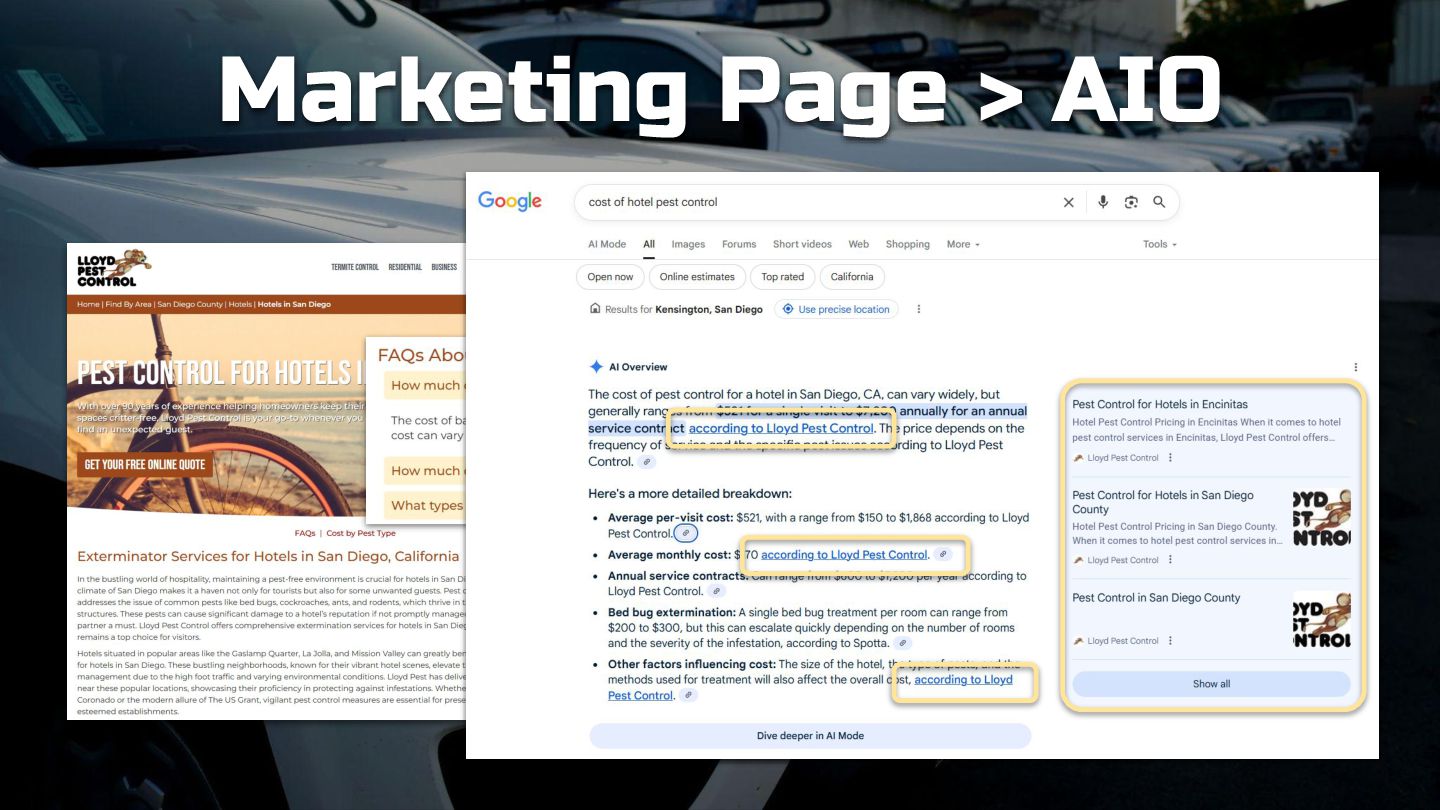The height and width of the screenshot is (810, 1440).
Task: Click source link icon after other factors bullet
Action: [x=688, y=695]
